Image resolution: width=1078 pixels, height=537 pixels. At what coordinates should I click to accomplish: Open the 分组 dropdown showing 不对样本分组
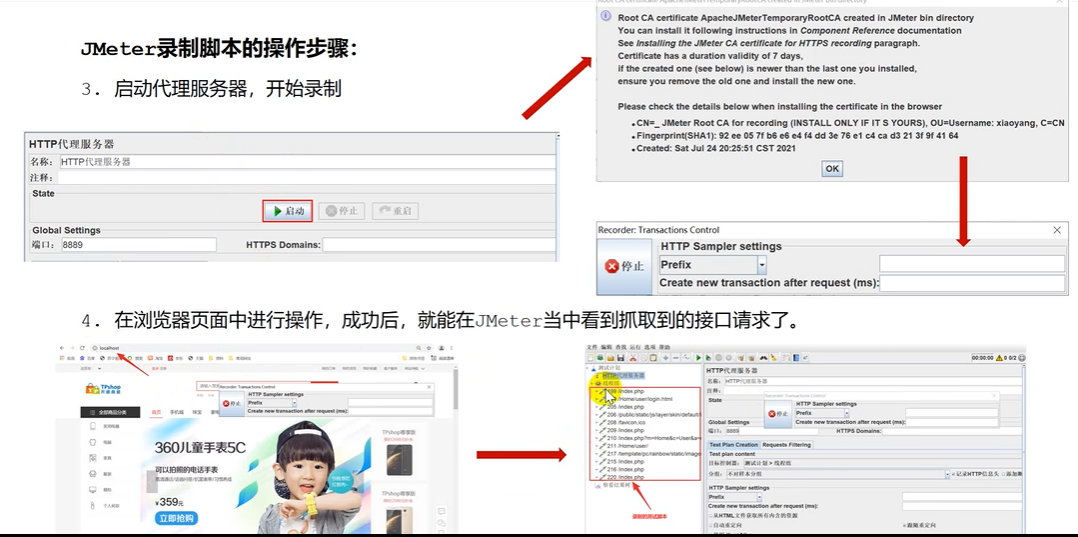click(947, 474)
